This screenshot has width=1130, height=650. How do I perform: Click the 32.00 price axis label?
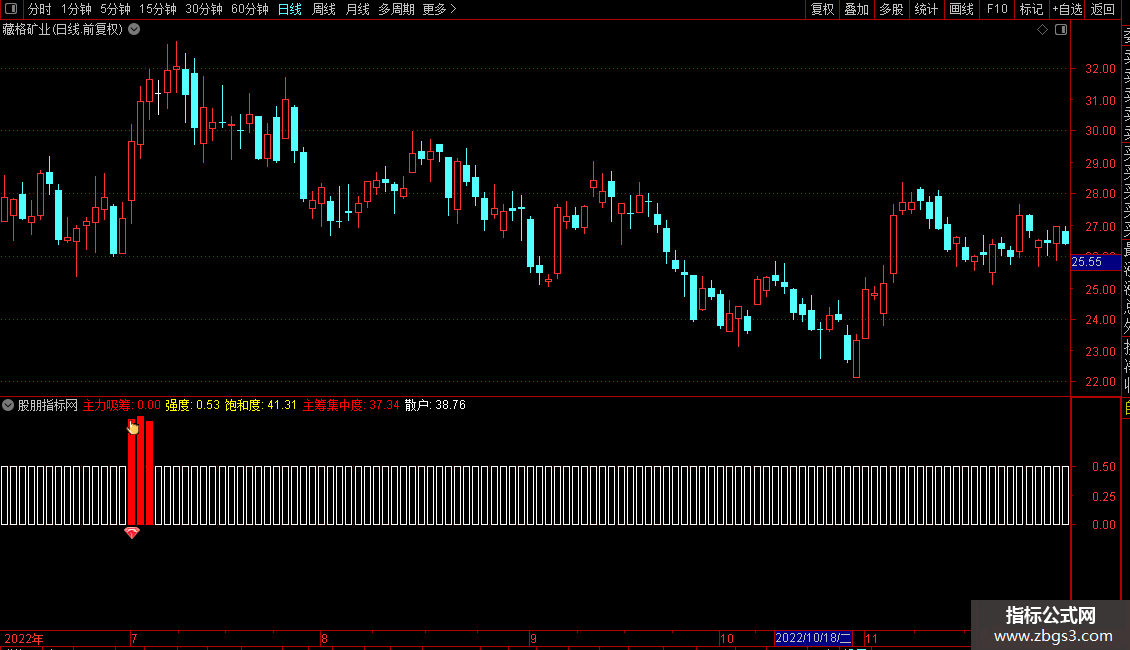tap(1100, 69)
